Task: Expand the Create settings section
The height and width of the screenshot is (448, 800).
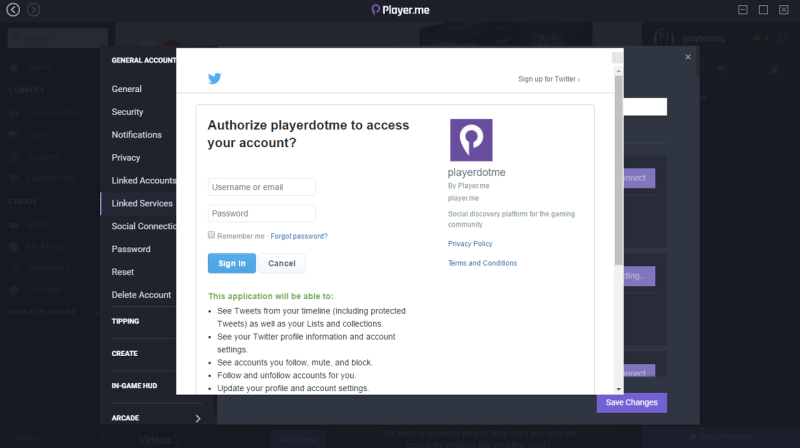Action: 124,354
